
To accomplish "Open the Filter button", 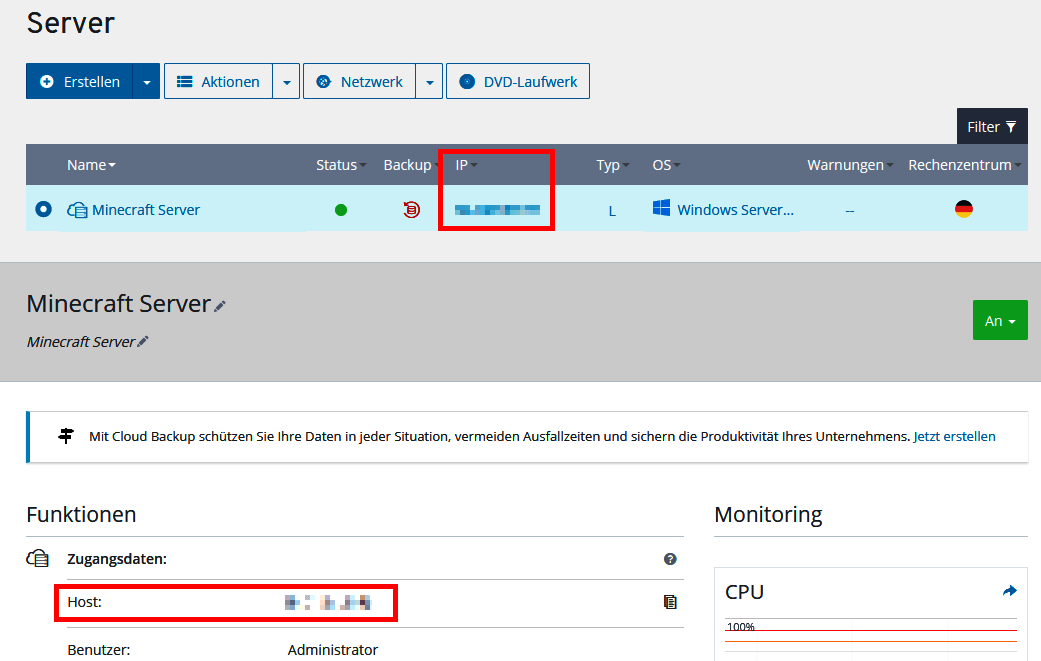I will coord(991,127).
